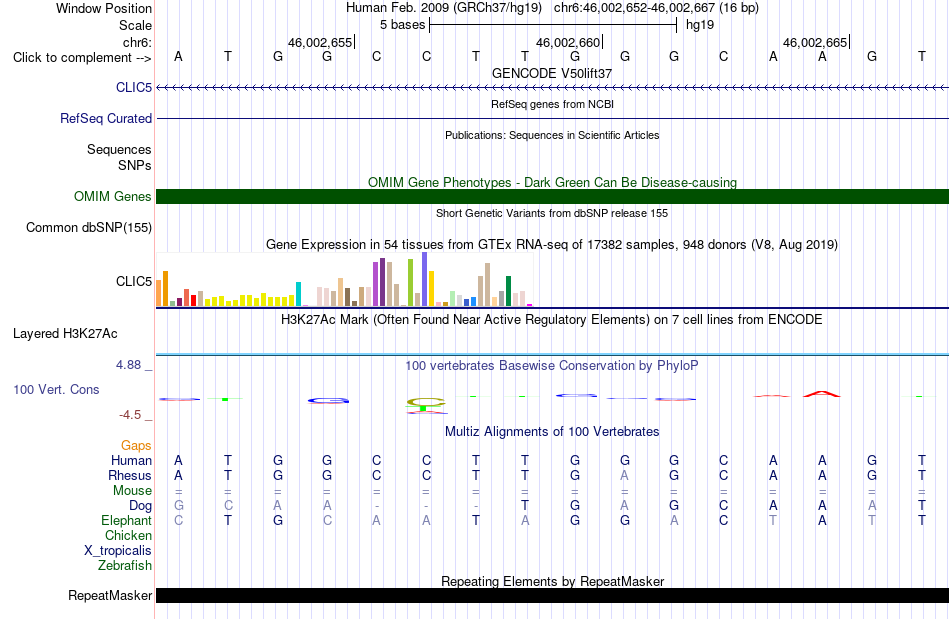Click the Window Position label
This screenshot has width=950, height=619.
[x=104, y=8]
